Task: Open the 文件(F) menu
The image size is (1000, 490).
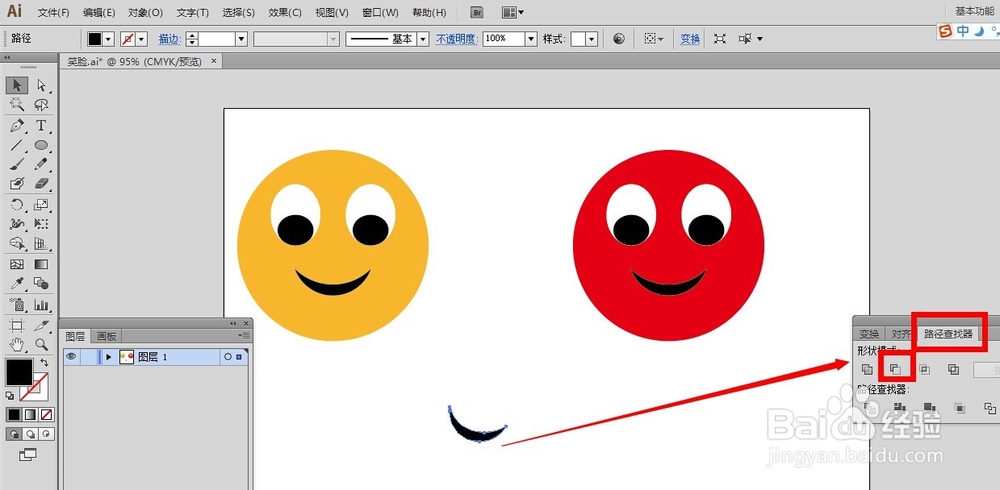Action: (x=53, y=13)
